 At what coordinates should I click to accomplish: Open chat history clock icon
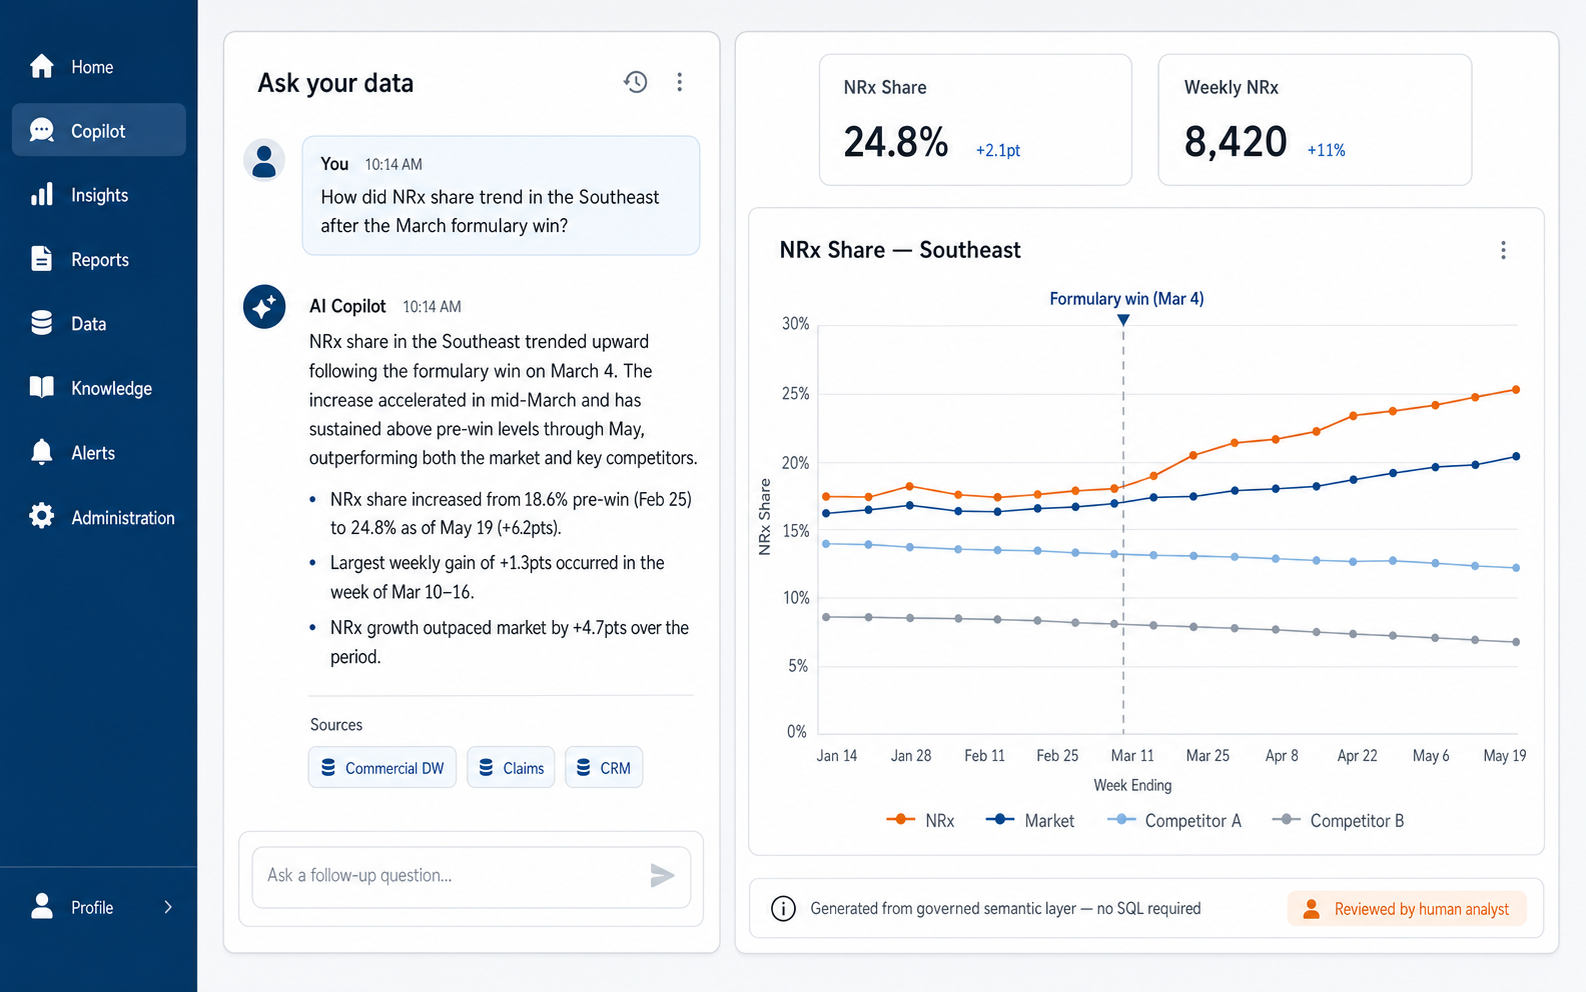point(636,82)
